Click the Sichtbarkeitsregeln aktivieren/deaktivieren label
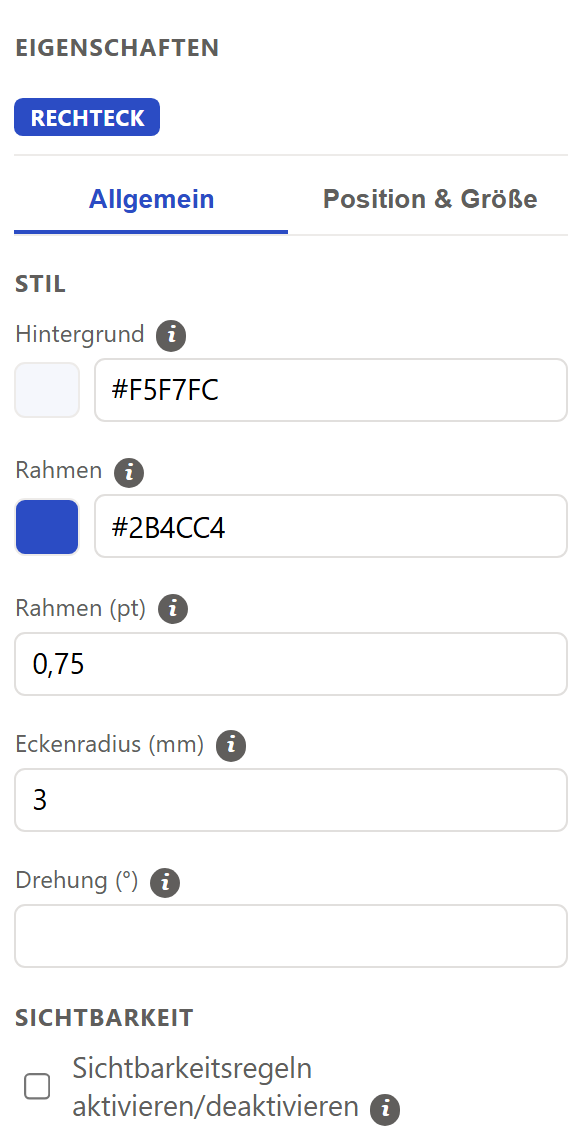Image resolution: width=580 pixels, height=1140 pixels. (x=216, y=1088)
